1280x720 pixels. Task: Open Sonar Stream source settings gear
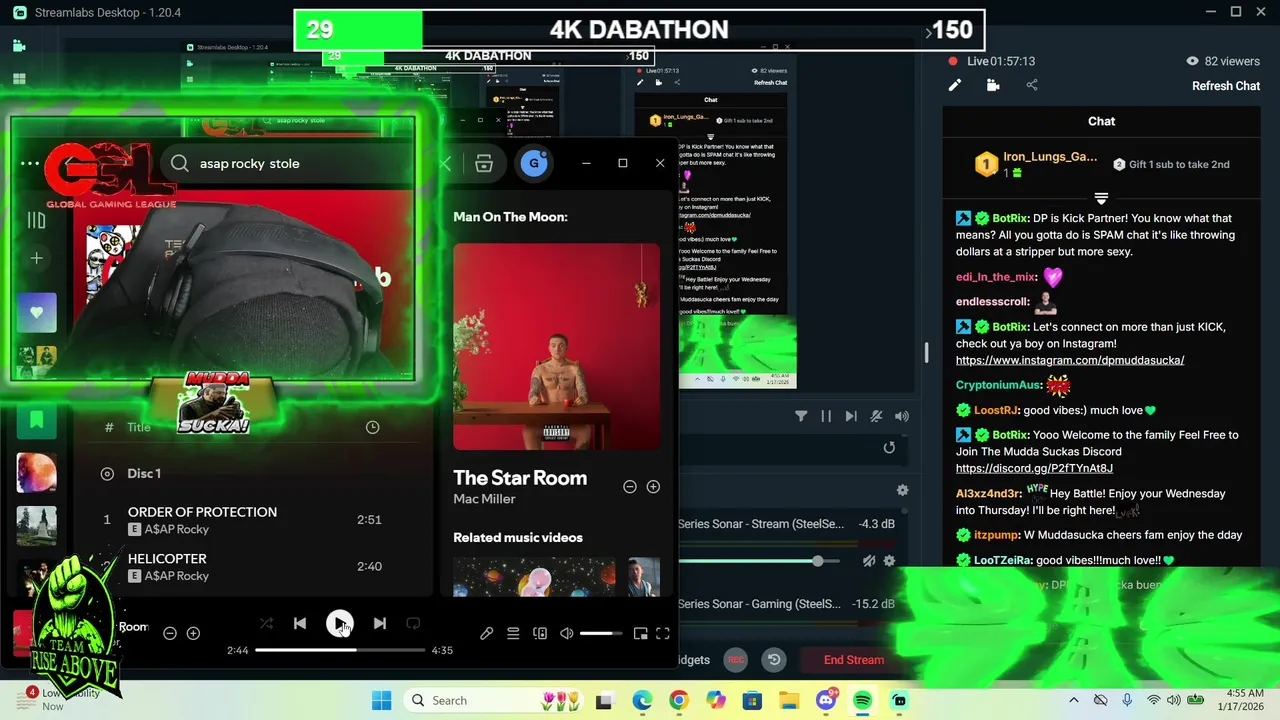pos(889,561)
